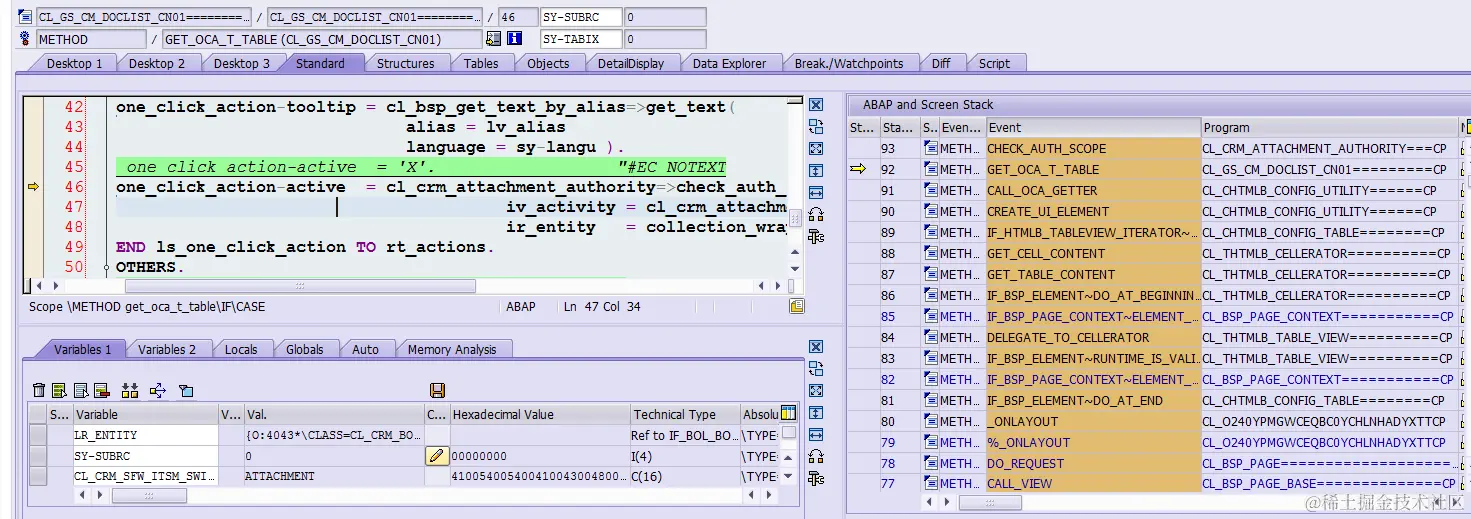Open the services headphone icon beside variables panel
1471x519 pixels.
pos(816,457)
